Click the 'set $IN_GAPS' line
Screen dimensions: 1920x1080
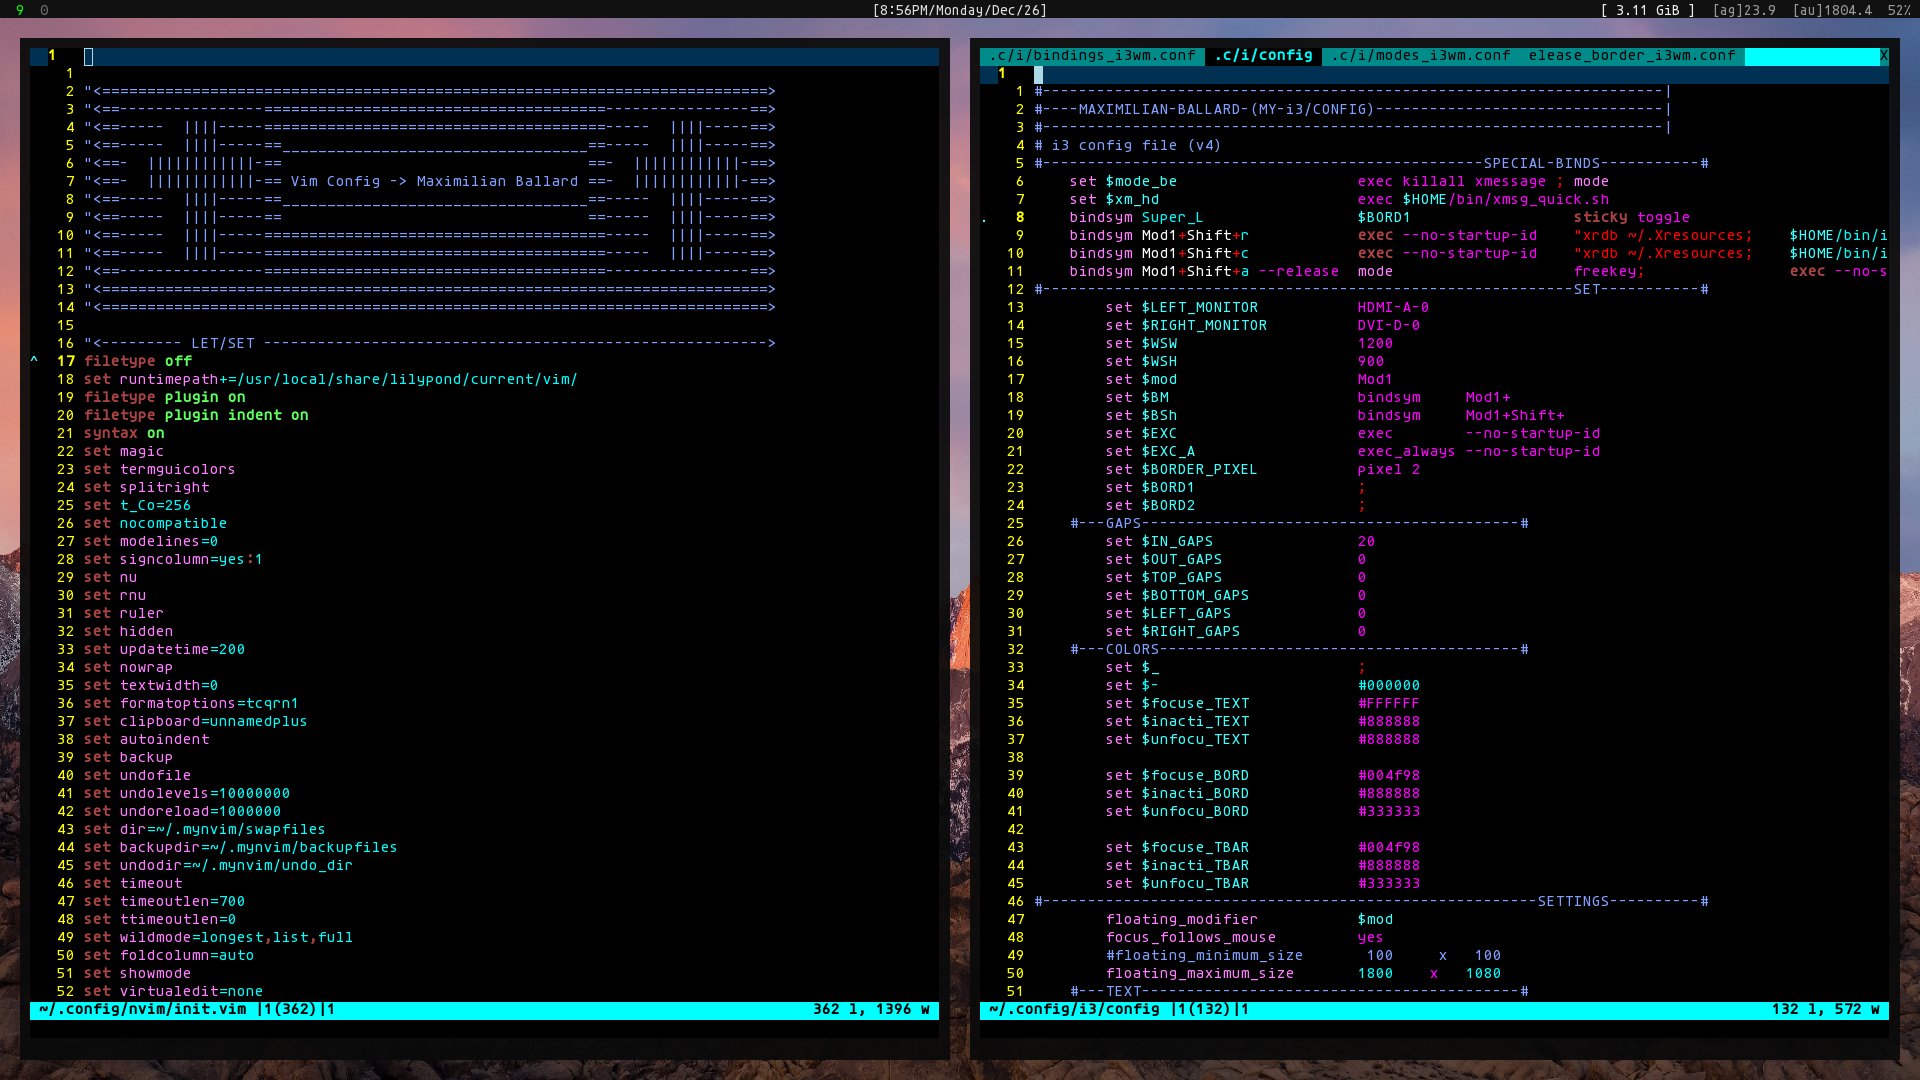tap(1240, 542)
